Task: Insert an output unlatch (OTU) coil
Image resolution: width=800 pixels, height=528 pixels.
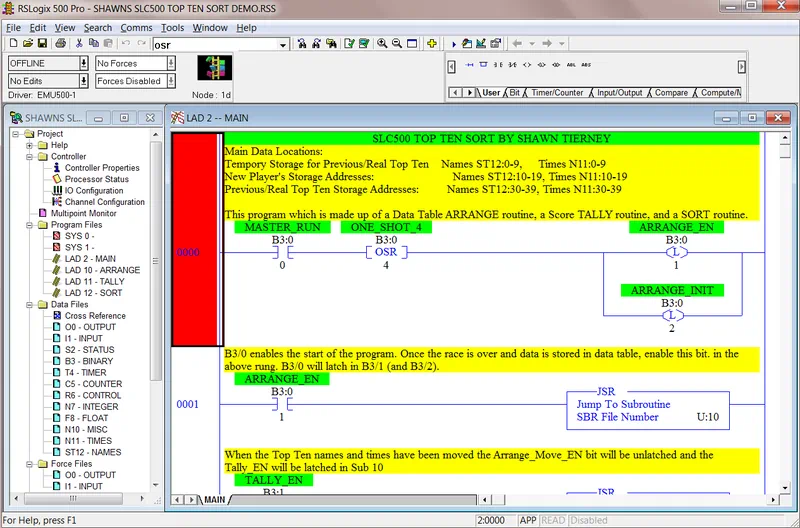Action: [x=556, y=65]
